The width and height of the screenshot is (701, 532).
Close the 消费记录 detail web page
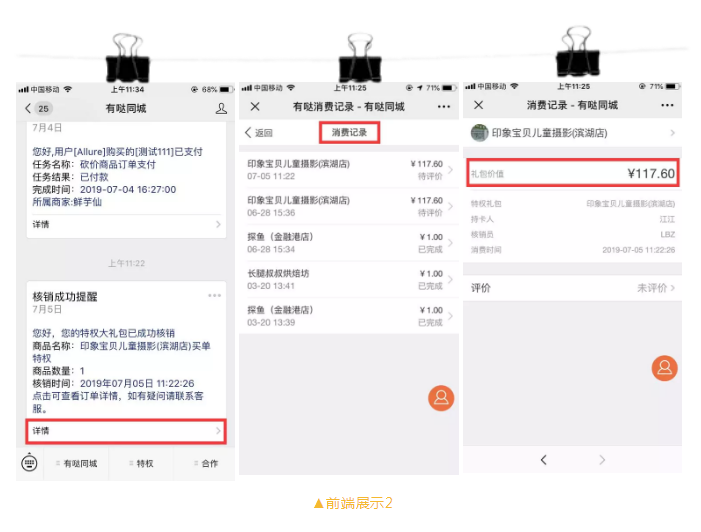(x=478, y=105)
